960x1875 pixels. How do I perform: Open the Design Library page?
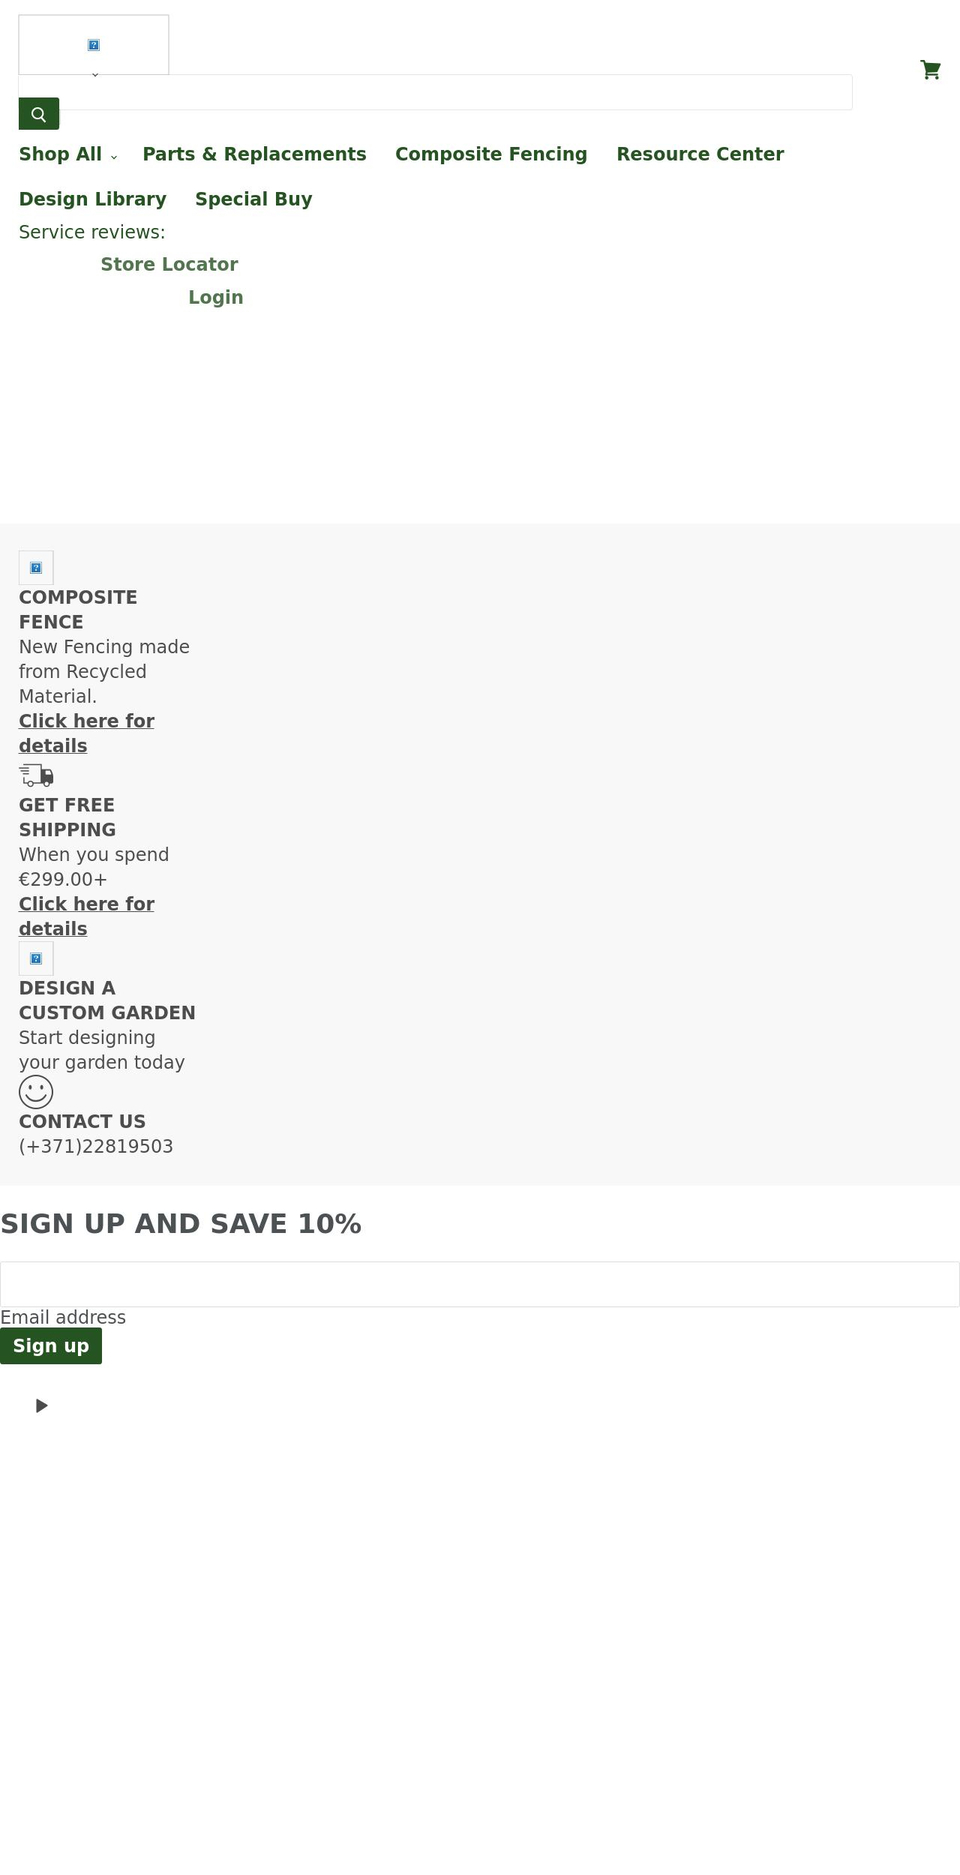coord(92,199)
